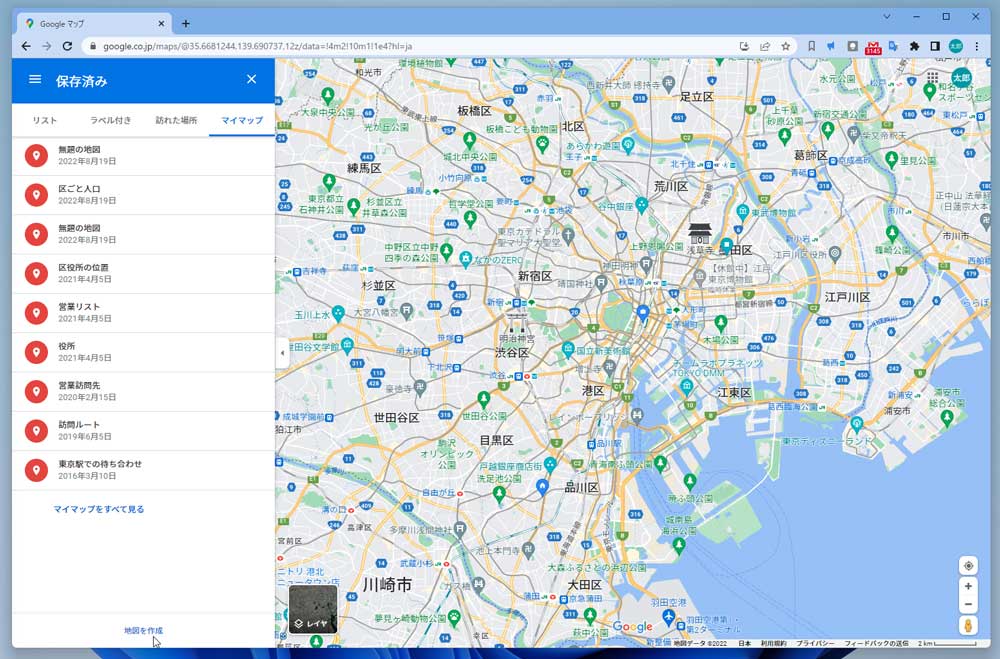This screenshot has height=659, width=1000.
Task: Switch to the リスト tab
Action: (45, 120)
